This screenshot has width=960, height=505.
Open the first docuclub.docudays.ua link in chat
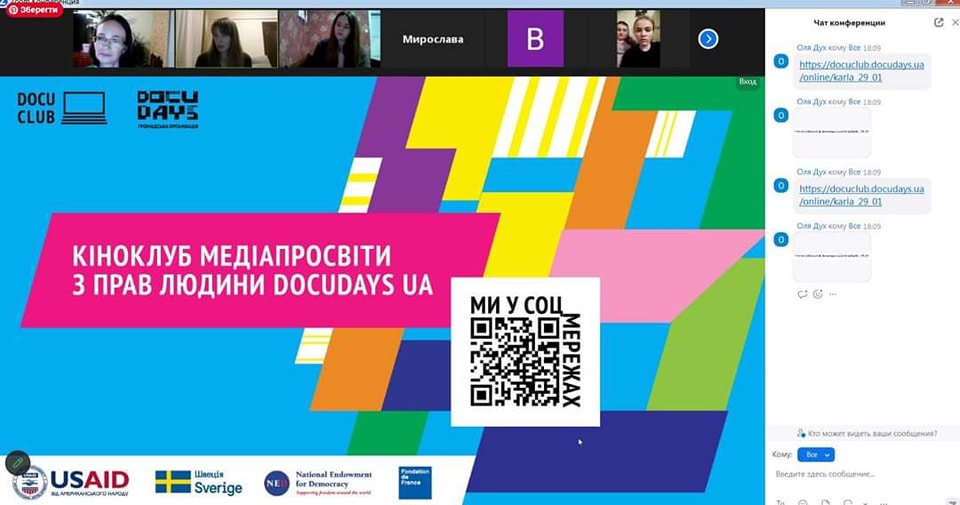click(x=861, y=71)
